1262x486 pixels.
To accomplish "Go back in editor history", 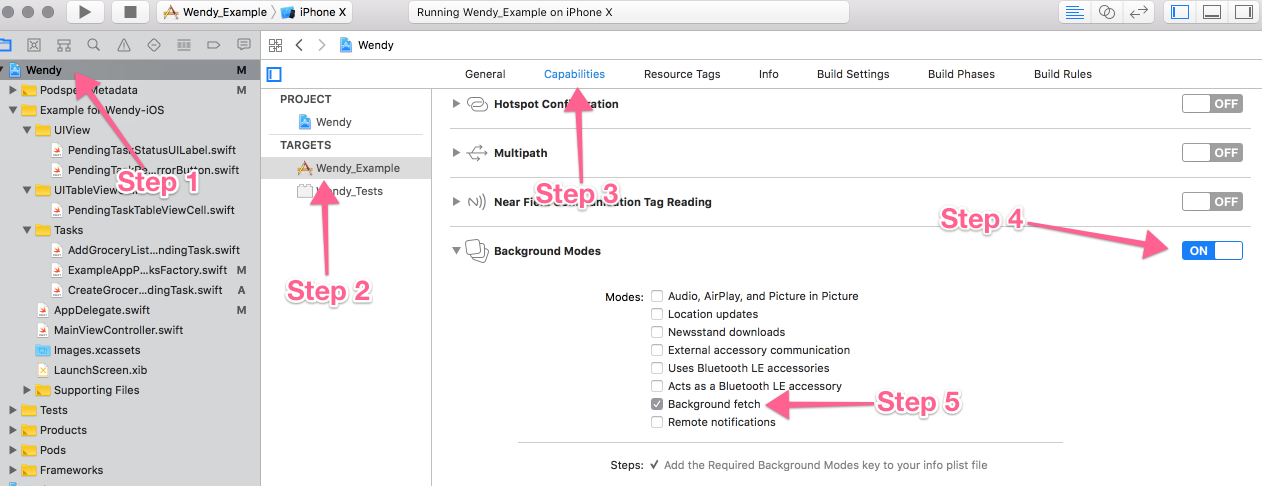I will pyautogui.click(x=300, y=45).
